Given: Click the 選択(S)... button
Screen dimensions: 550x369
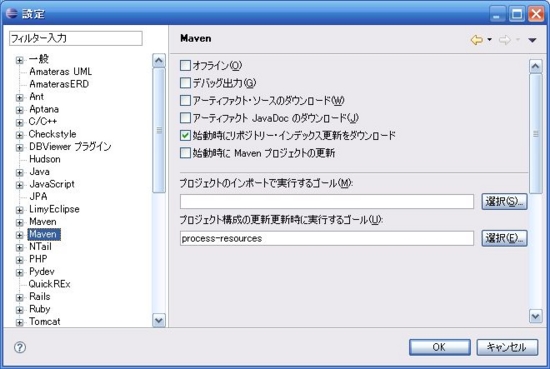Looking at the screenshot, I should (504, 202).
